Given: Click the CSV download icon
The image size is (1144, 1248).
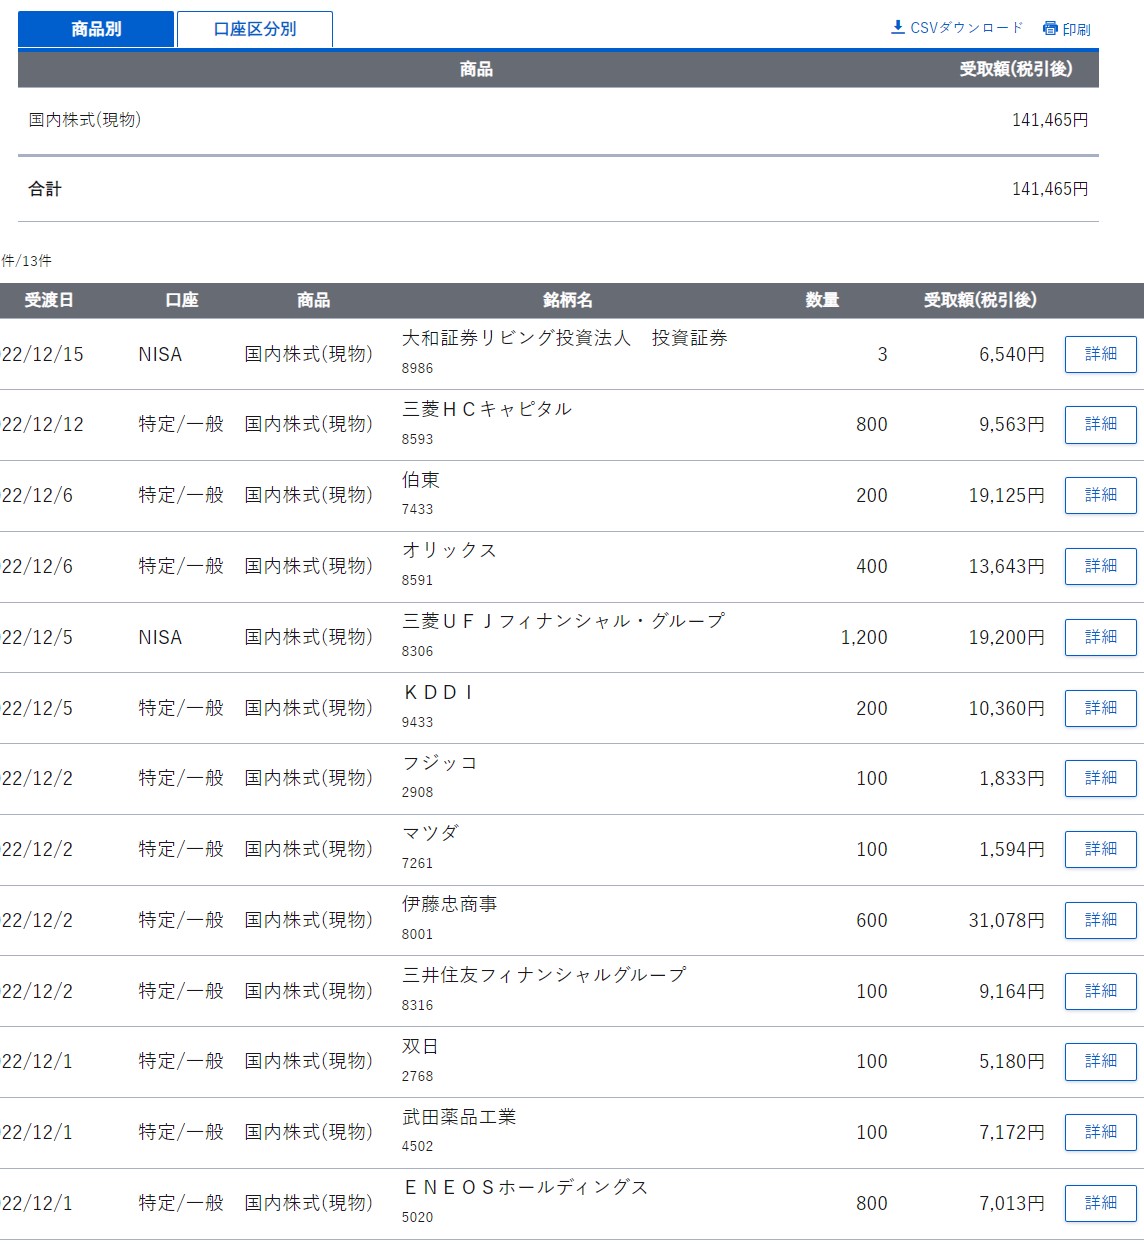Looking at the screenshot, I should pyautogui.click(x=898, y=27).
